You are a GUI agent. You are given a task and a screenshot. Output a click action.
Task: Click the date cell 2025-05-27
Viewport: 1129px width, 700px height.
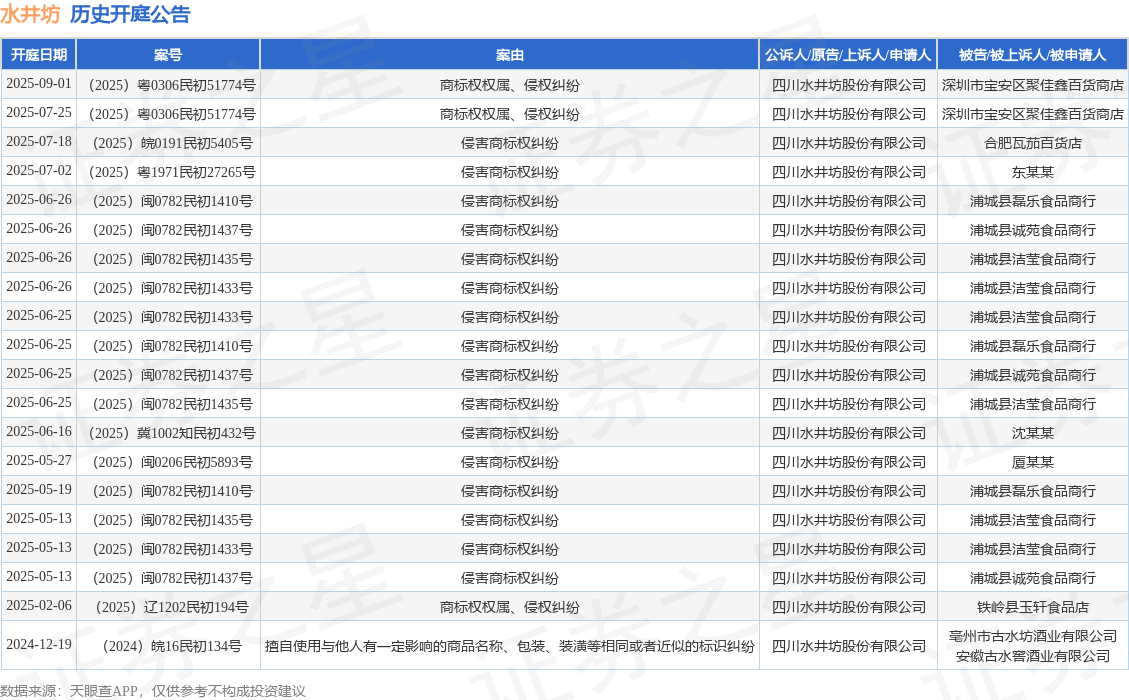(x=39, y=460)
